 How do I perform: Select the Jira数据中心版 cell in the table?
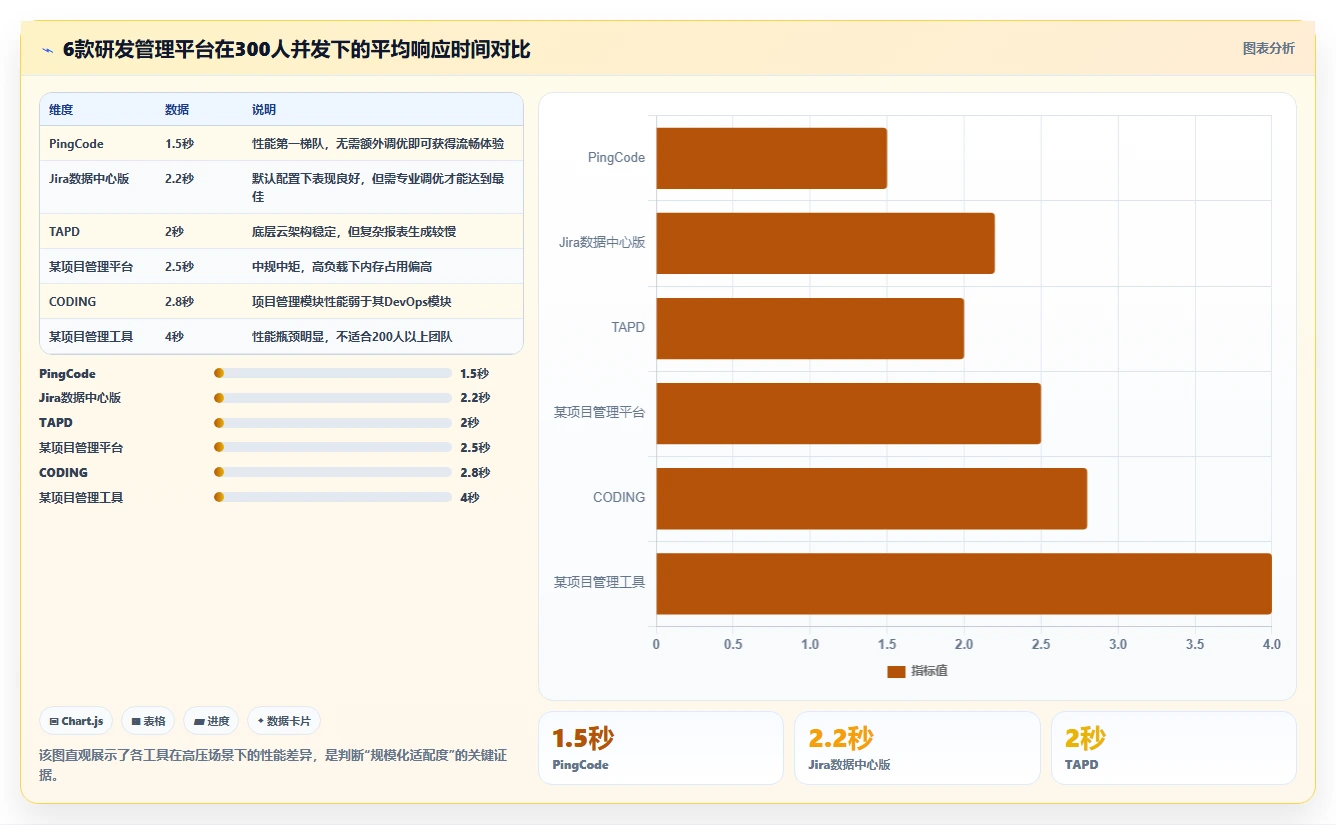point(89,179)
